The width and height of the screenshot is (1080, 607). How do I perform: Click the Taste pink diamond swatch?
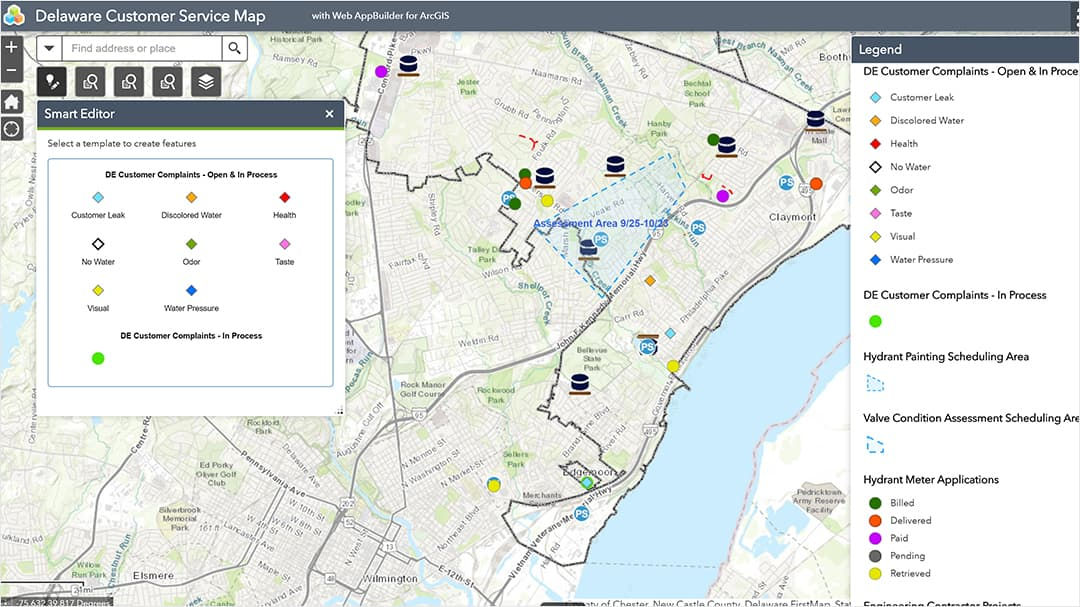click(x=284, y=244)
